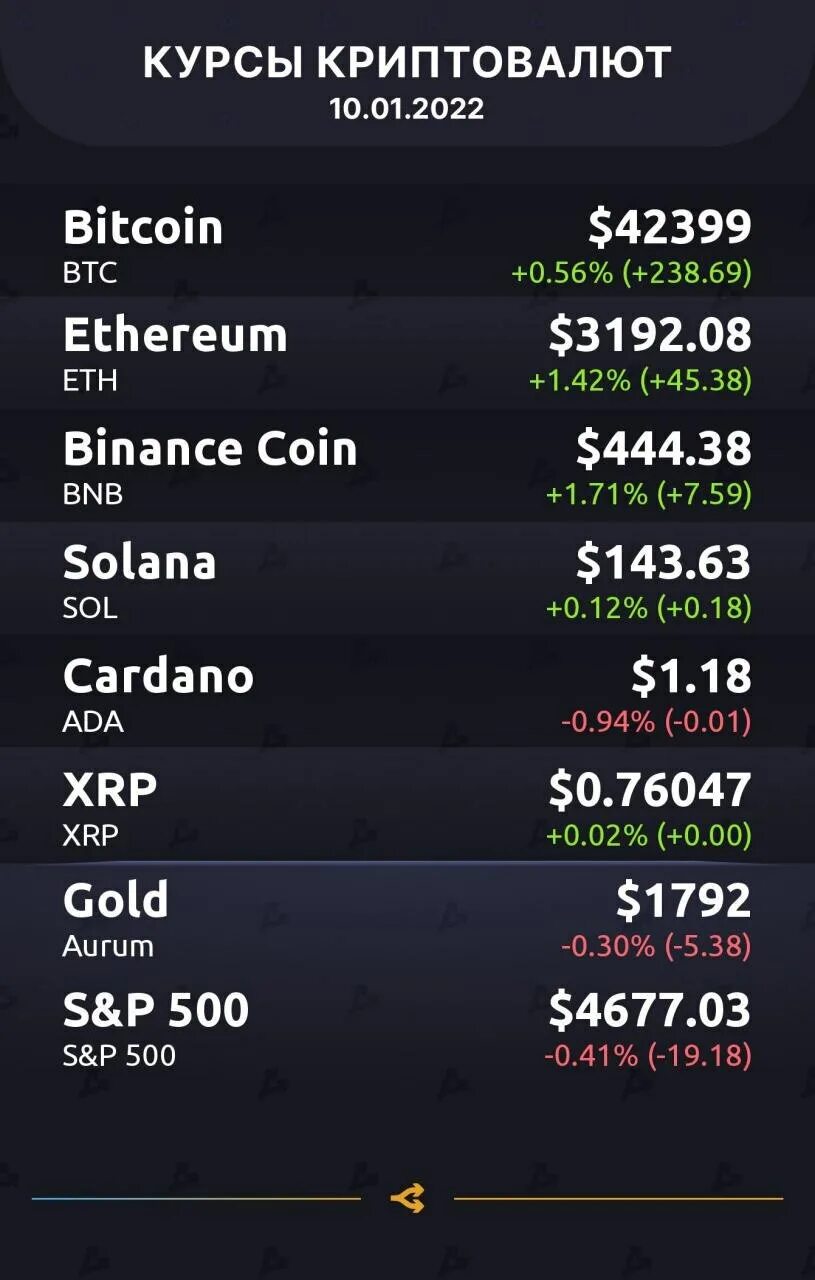
Task: Select the XRP coin title
Action: [x=110, y=790]
